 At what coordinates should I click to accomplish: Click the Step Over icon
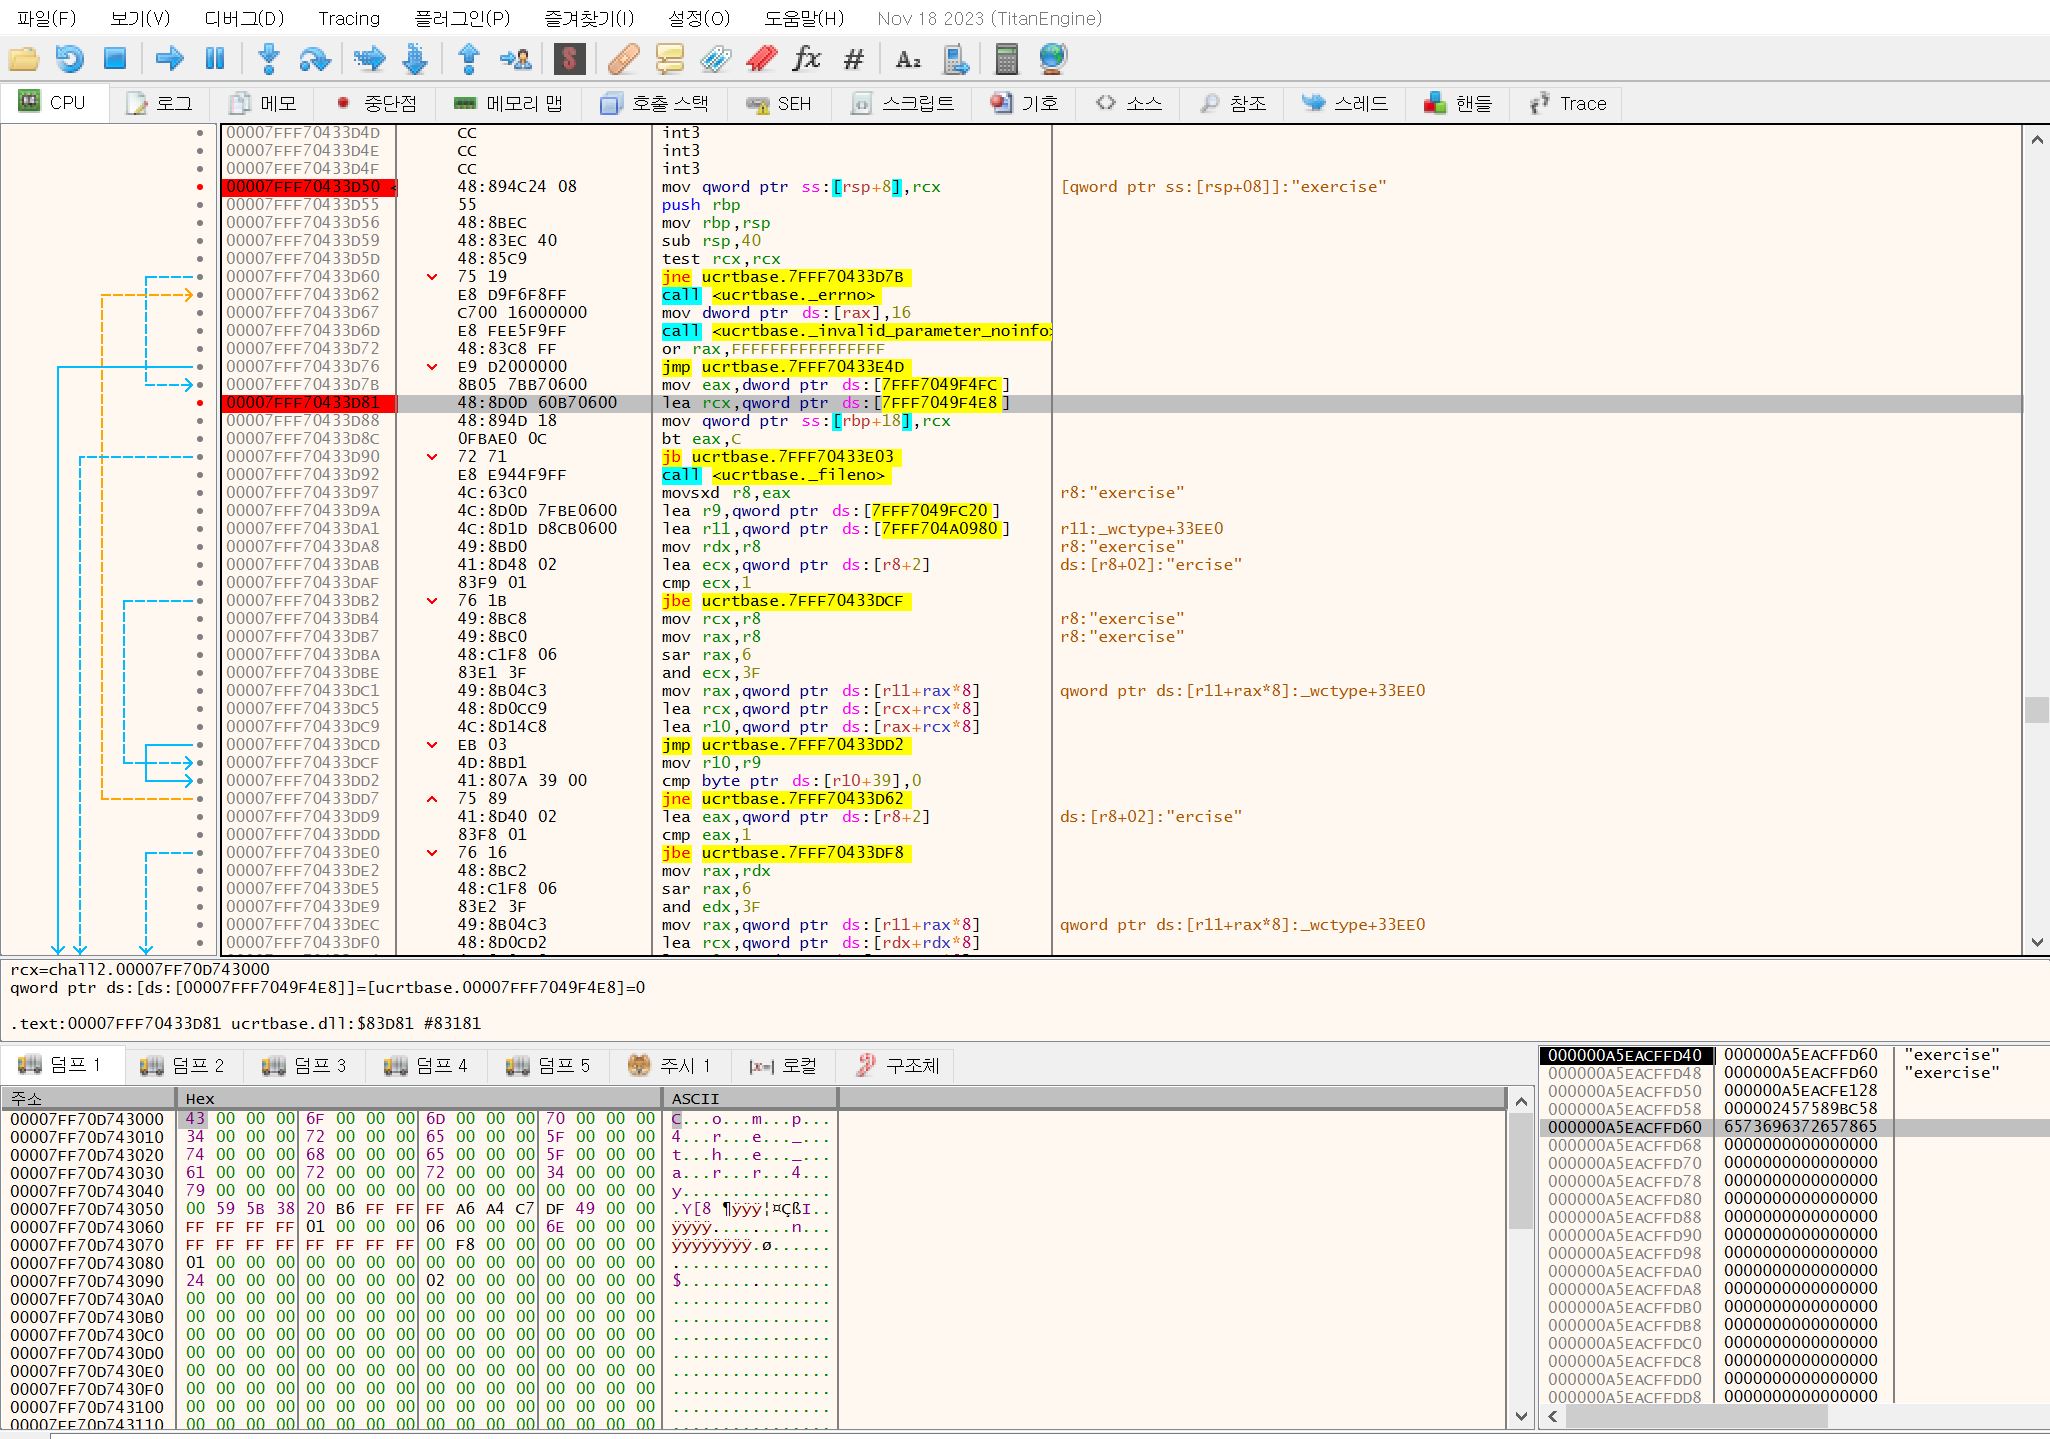point(314,59)
